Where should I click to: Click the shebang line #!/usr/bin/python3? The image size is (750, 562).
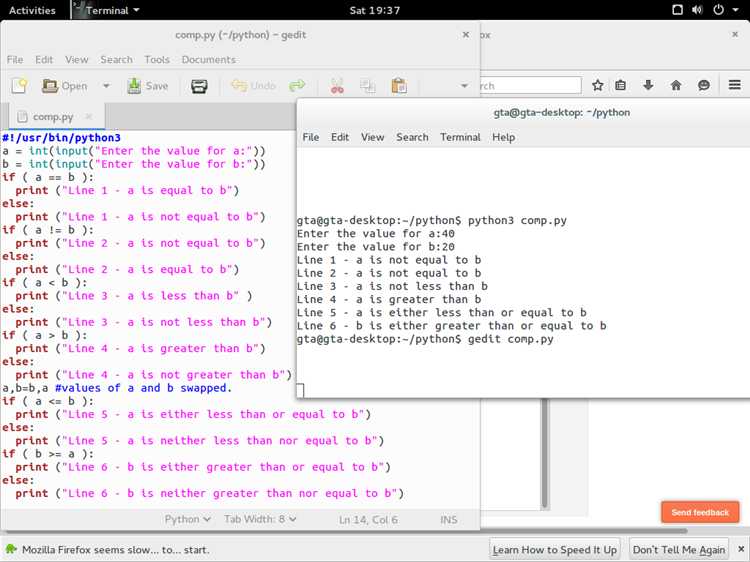point(61,138)
